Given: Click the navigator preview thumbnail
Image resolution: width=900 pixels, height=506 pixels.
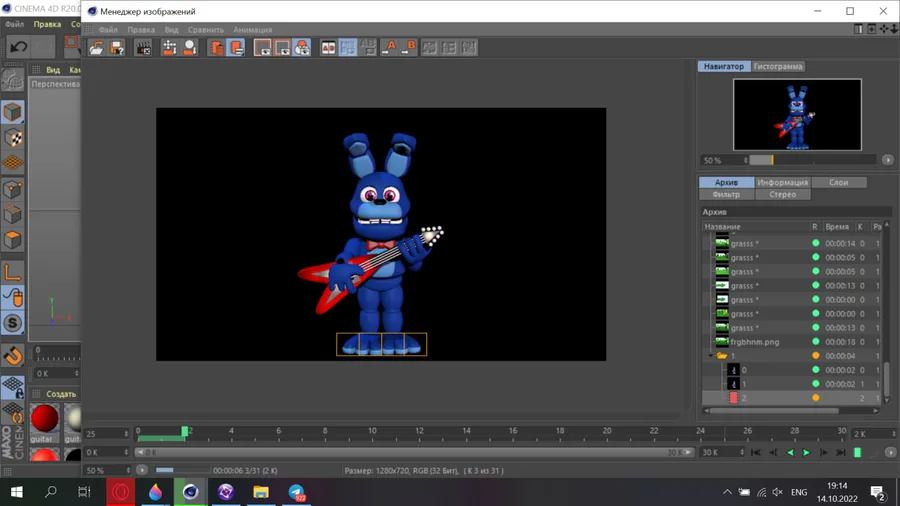Looking at the screenshot, I should coord(797,115).
